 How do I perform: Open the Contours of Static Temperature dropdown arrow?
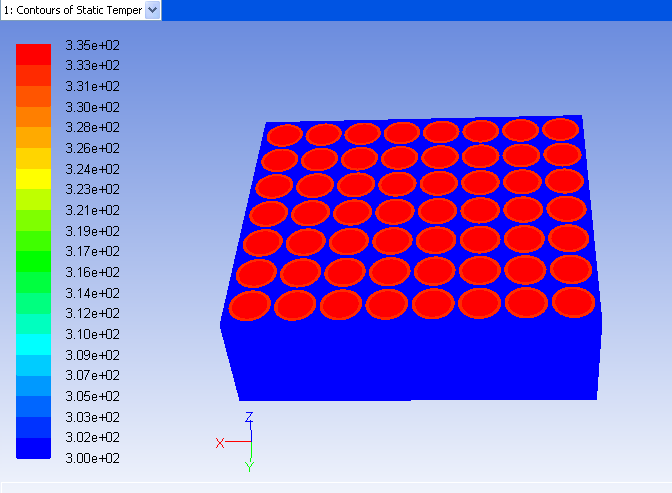click(x=152, y=10)
